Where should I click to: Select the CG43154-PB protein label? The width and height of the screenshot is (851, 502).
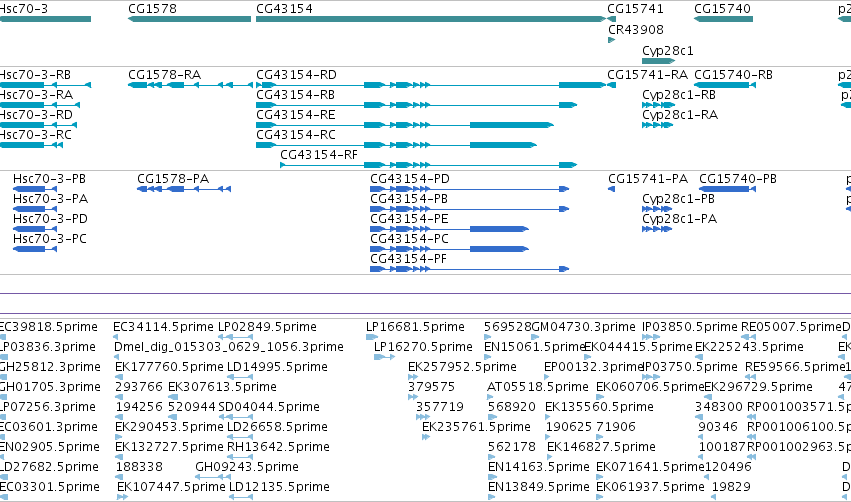409,199
